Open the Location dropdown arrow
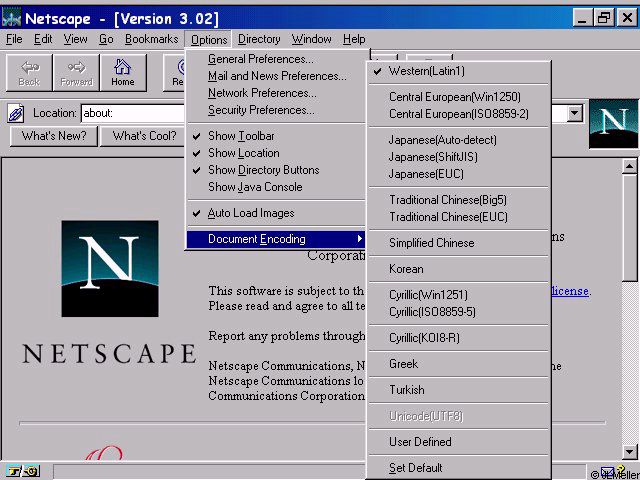 575,113
